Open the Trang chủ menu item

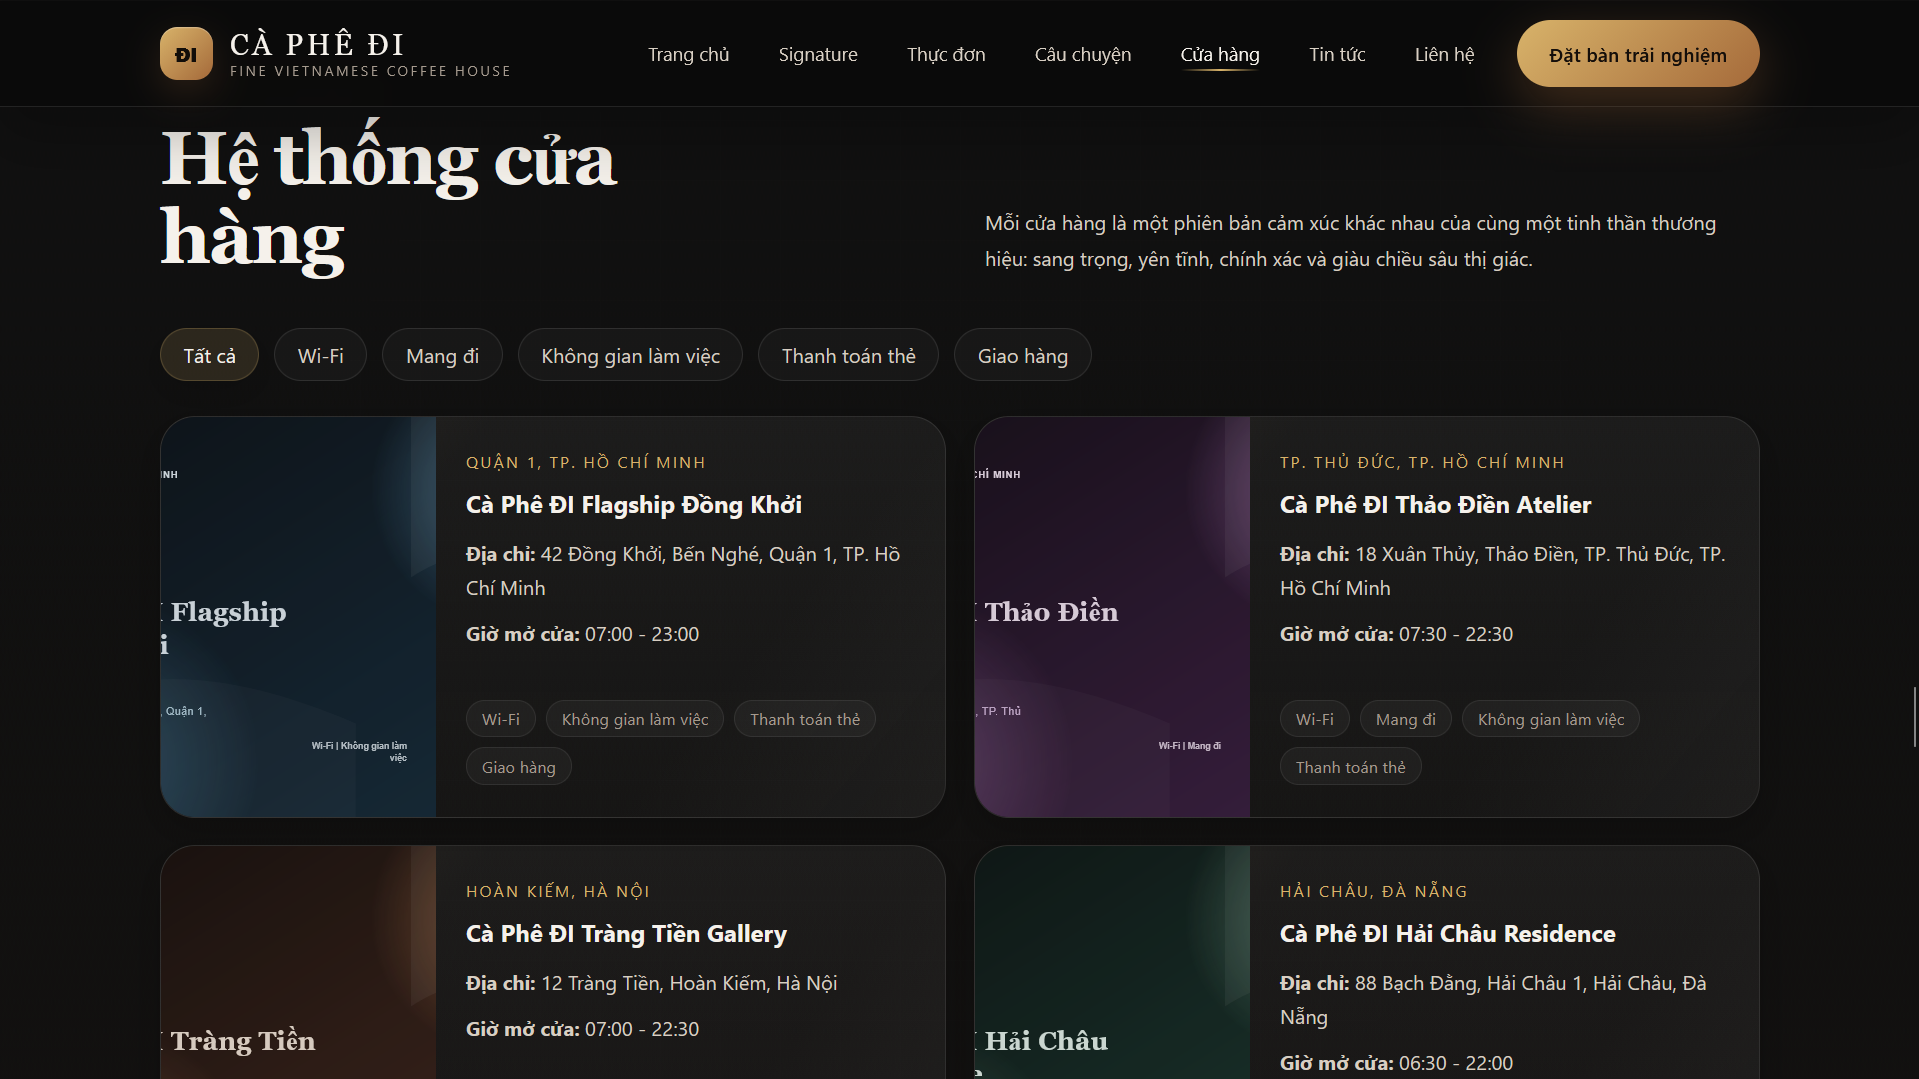688,55
